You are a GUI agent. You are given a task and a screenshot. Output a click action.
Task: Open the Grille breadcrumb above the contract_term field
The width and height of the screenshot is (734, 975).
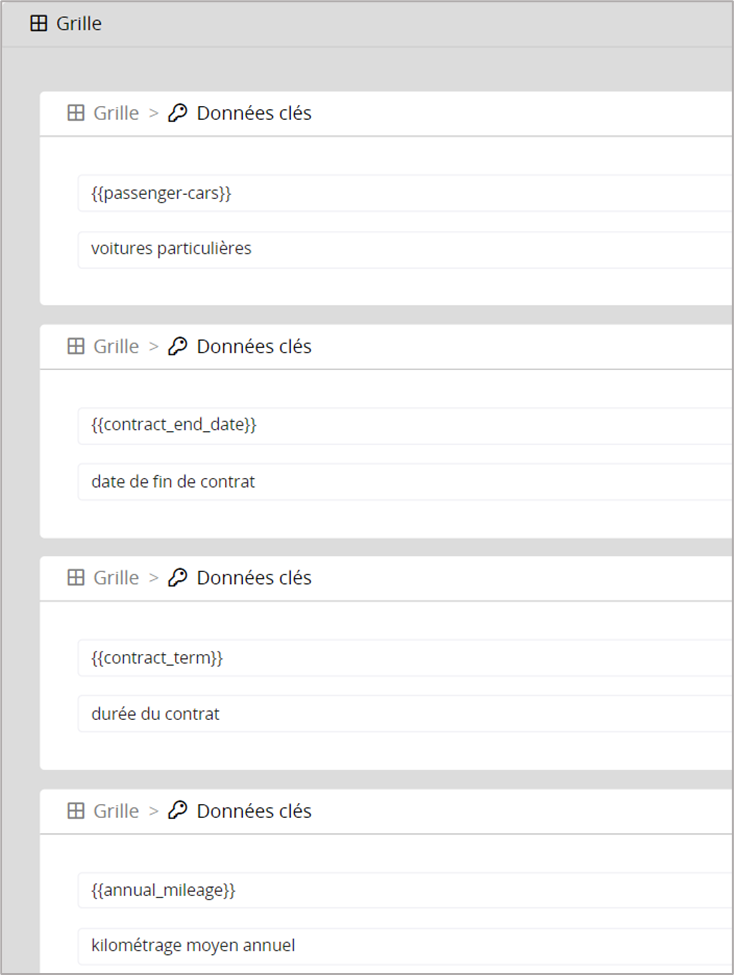click(116, 577)
